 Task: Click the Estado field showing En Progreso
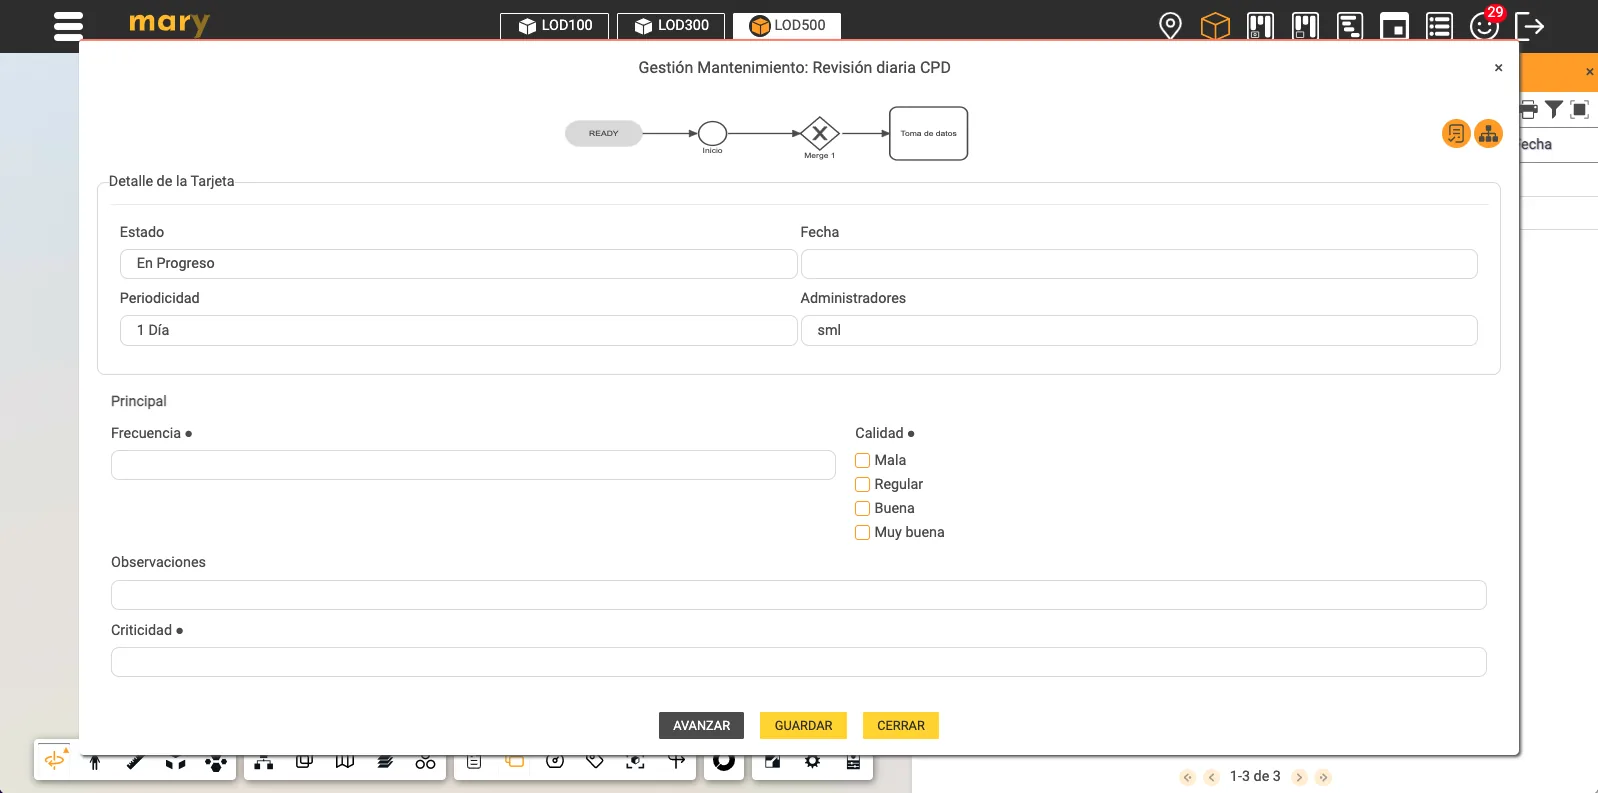(x=459, y=264)
